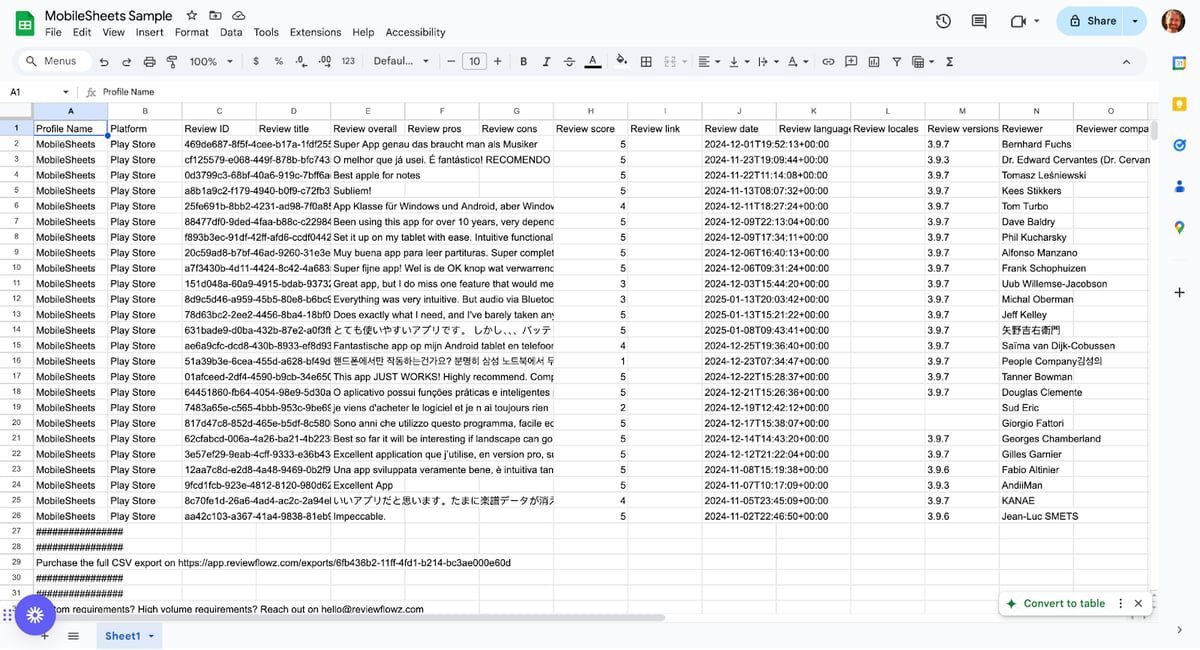Screen dimensions: 1200x650
Task: Increase decimal places button
Action: click(x=324, y=61)
